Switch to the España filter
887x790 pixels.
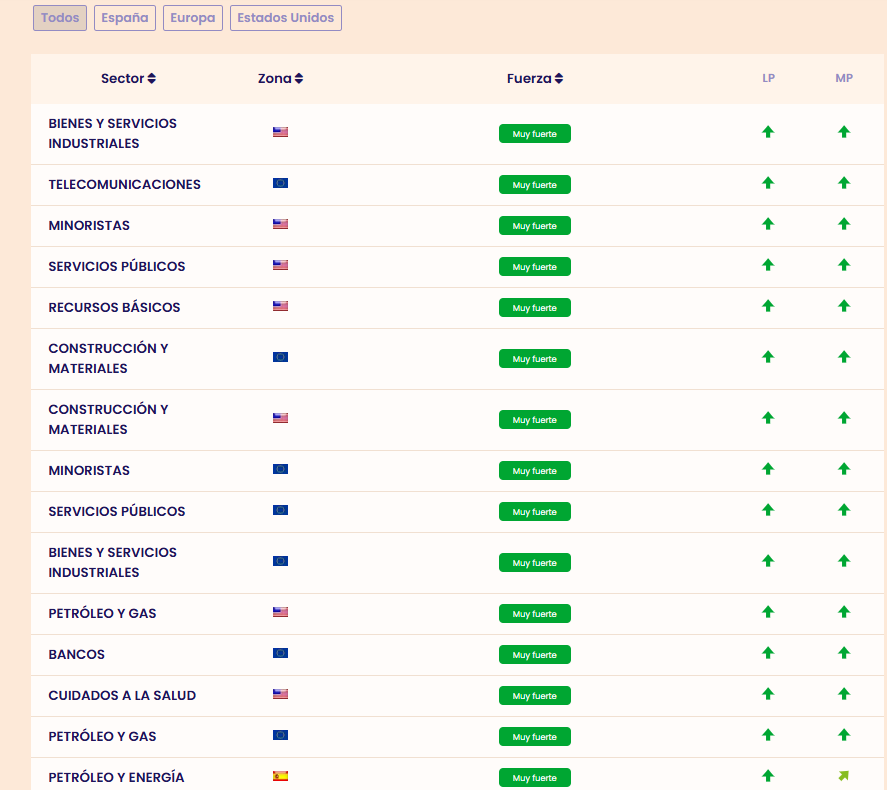(x=125, y=18)
